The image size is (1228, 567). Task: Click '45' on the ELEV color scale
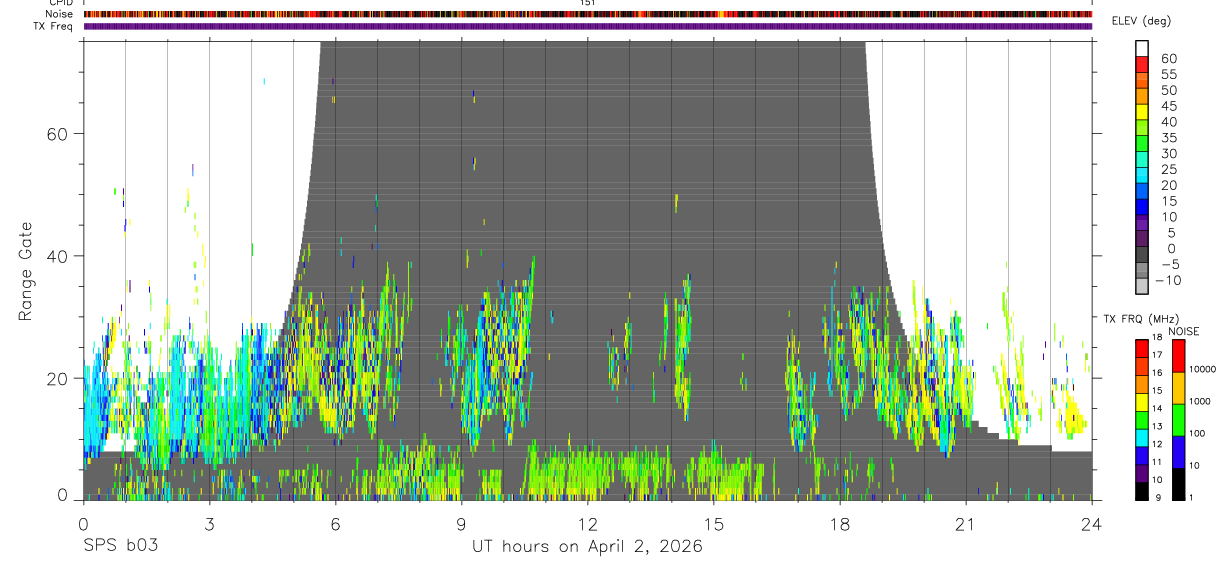pos(1168,106)
